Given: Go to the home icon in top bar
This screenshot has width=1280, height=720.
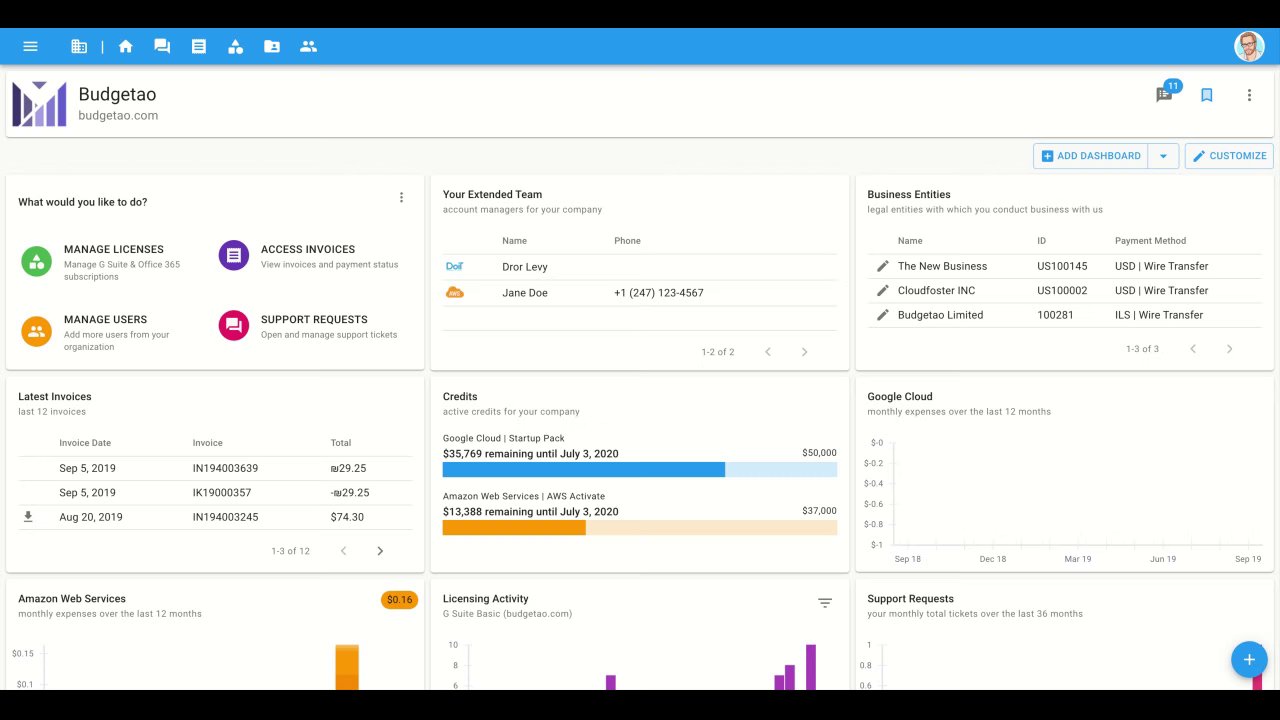Looking at the screenshot, I should tap(125, 46).
